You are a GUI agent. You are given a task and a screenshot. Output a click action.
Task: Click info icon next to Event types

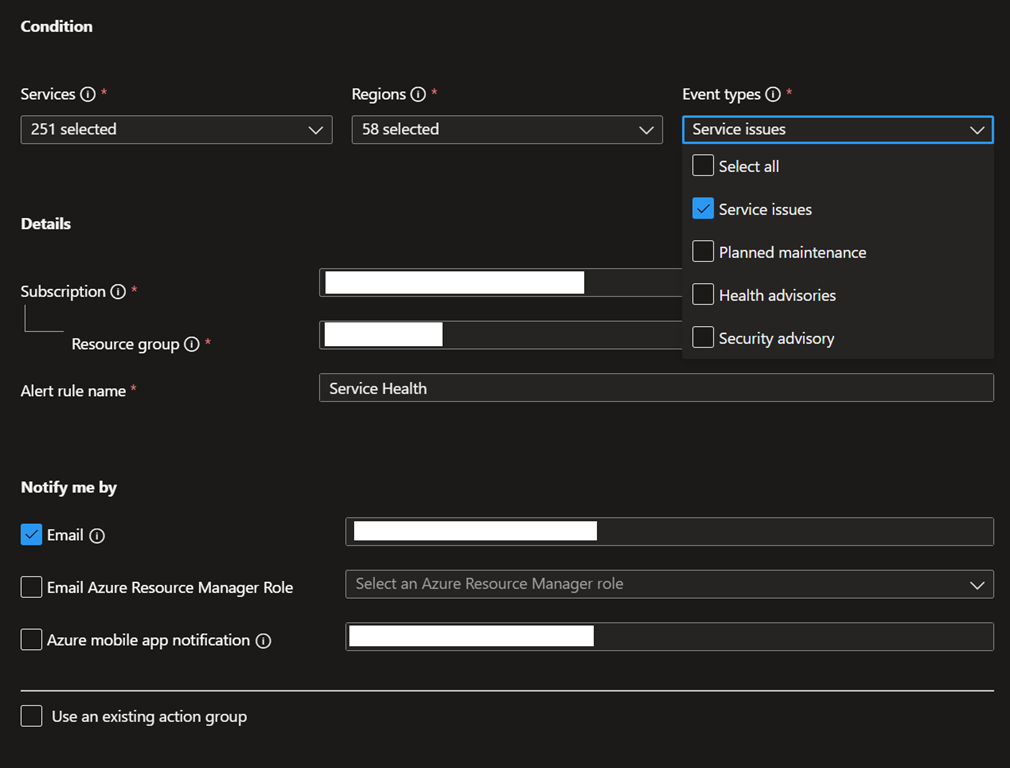coord(772,95)
